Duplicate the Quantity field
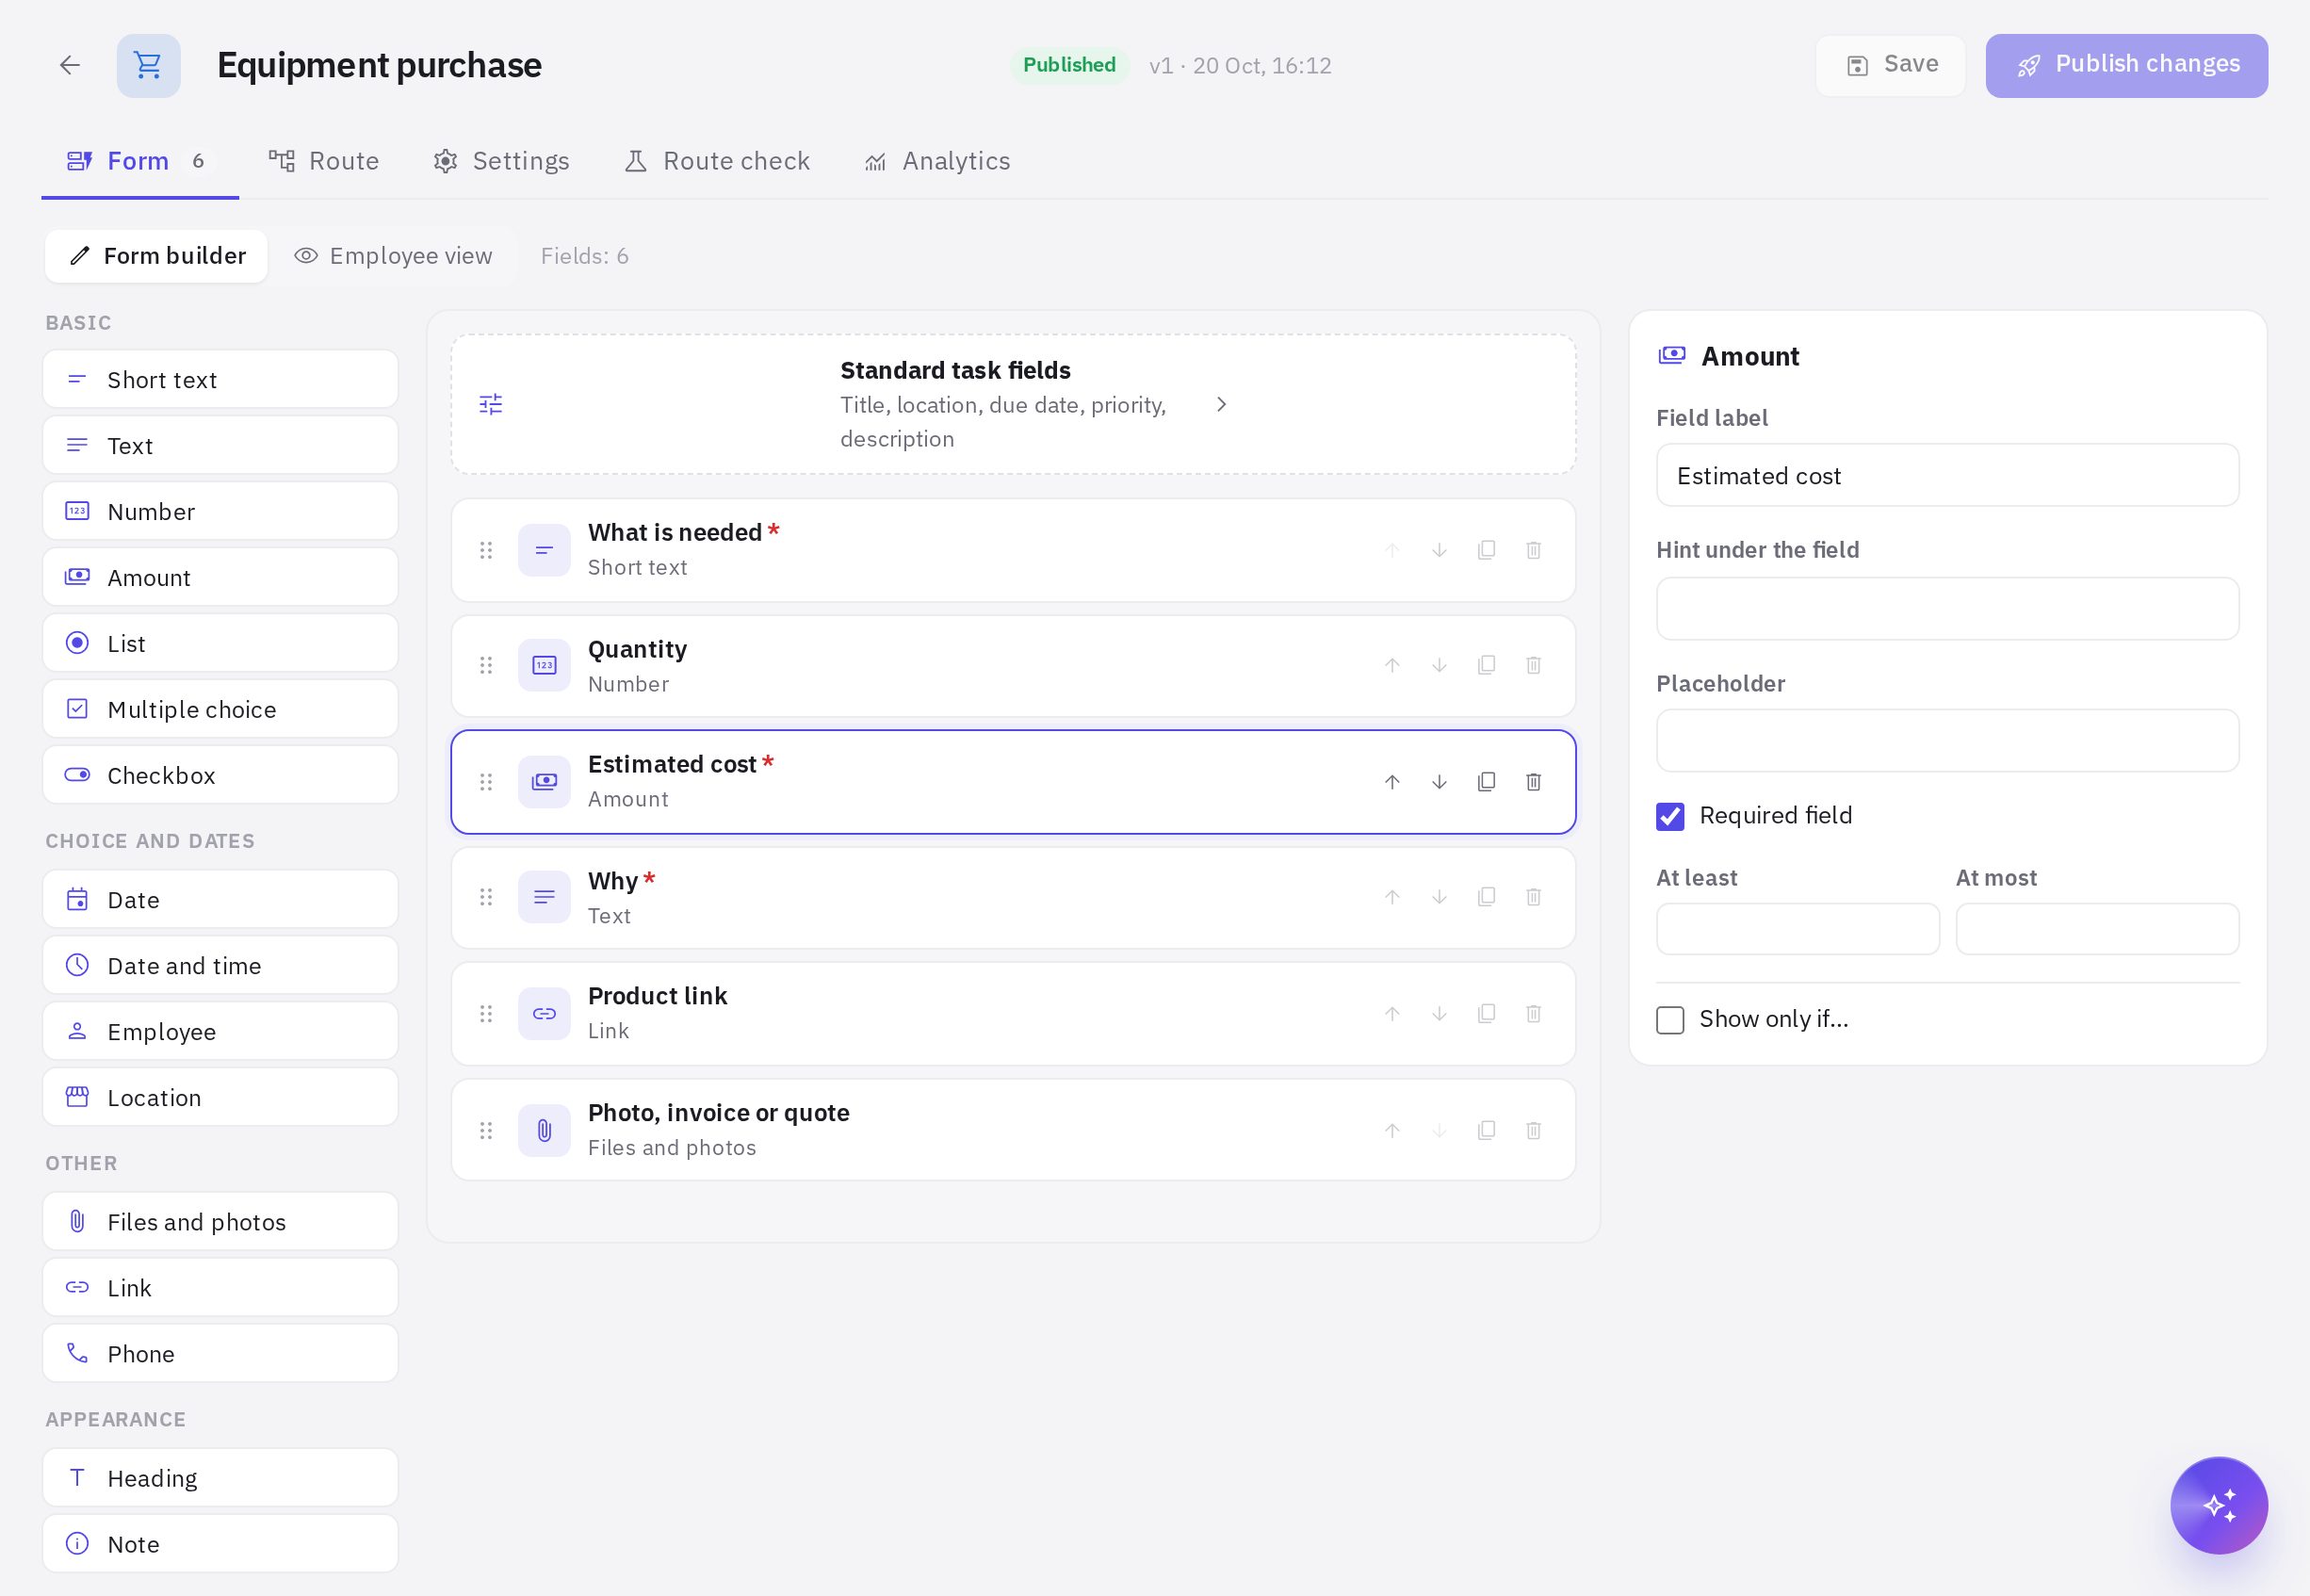 [x=1486, y=665]
